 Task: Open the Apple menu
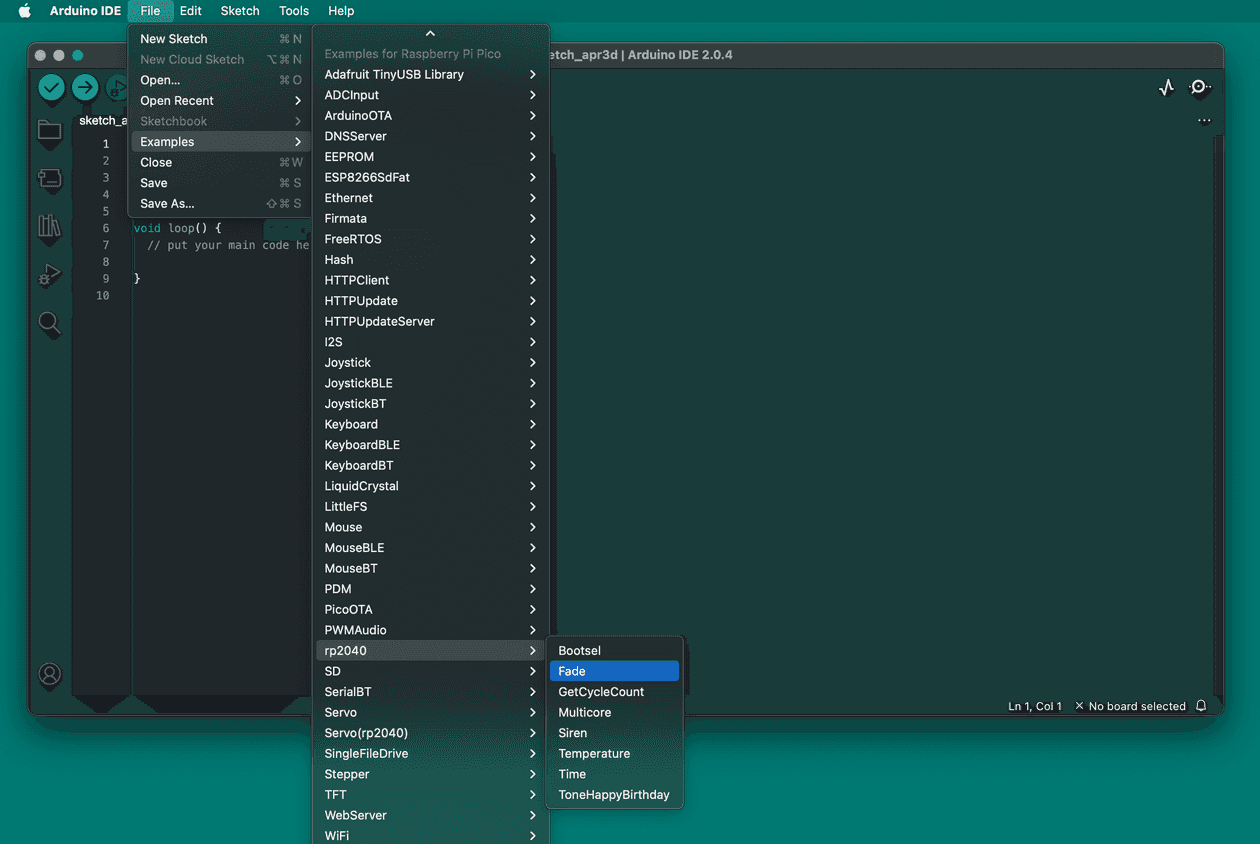25,11
